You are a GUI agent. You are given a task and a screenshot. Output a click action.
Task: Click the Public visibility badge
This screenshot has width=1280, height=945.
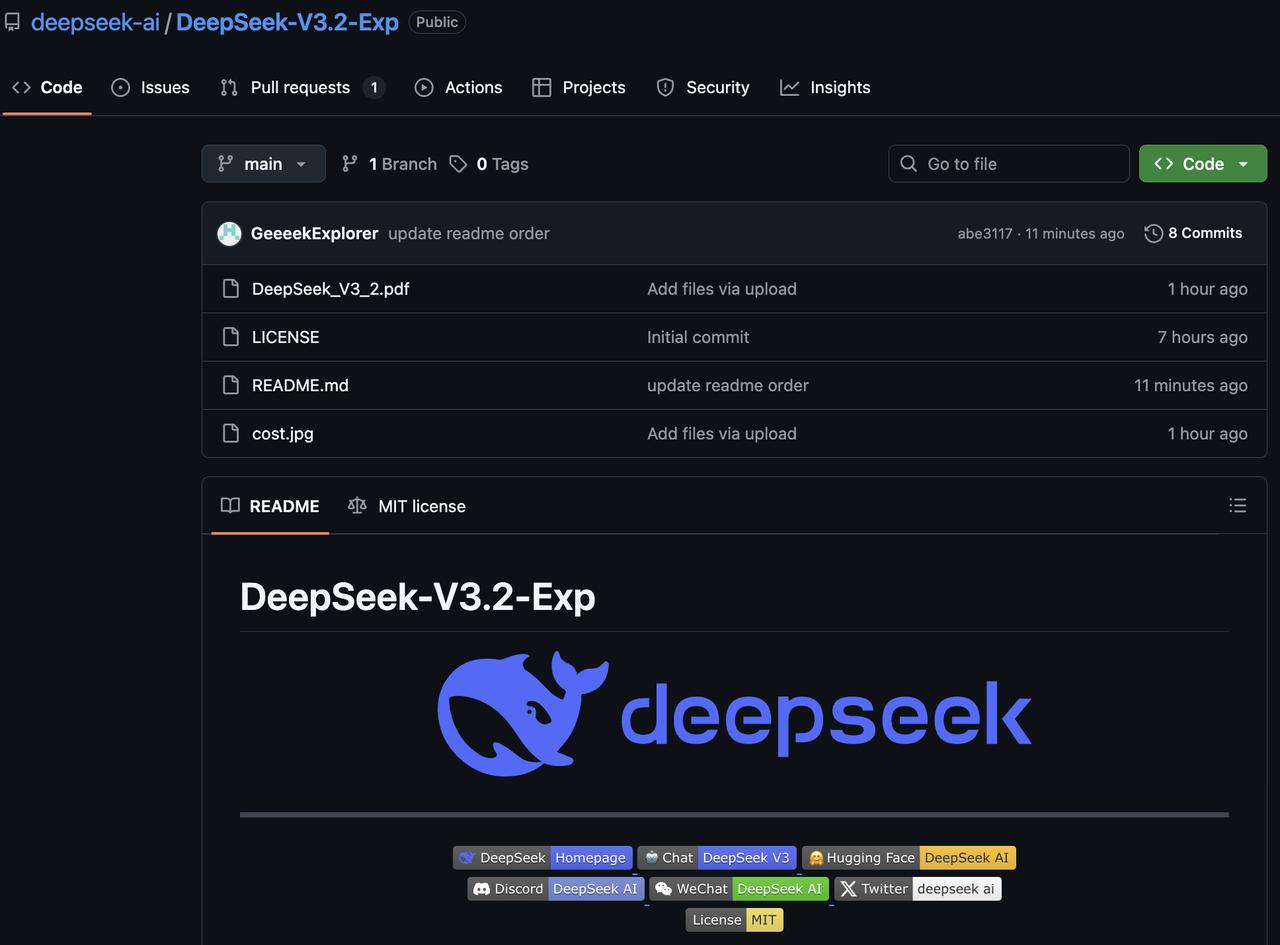pyautogui.click(x=437, y=22)
